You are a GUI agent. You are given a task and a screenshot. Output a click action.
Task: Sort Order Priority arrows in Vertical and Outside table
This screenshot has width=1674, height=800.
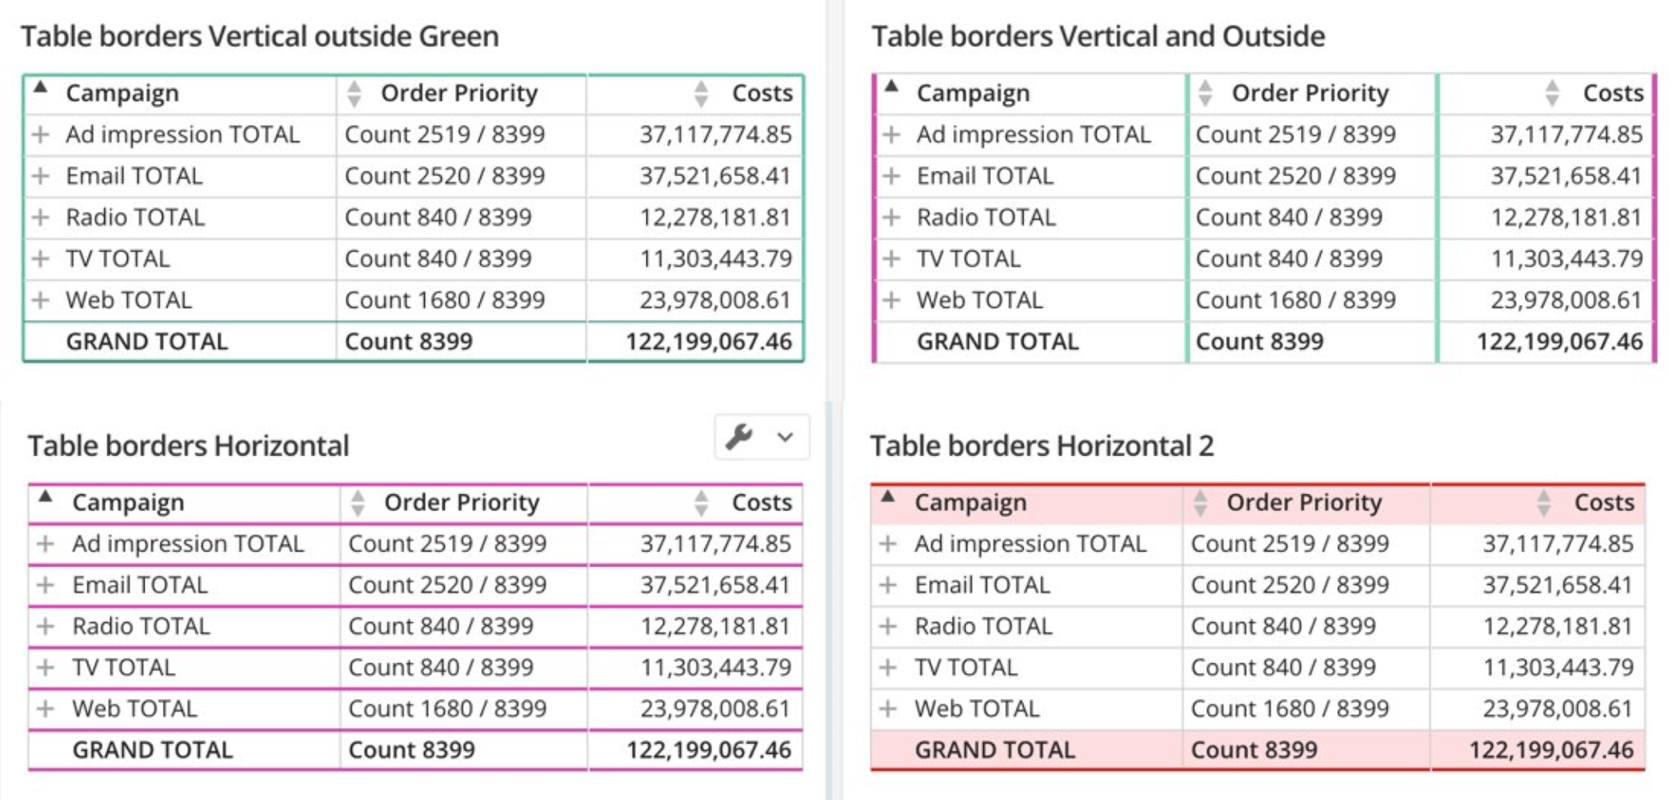pos(1205,94)
